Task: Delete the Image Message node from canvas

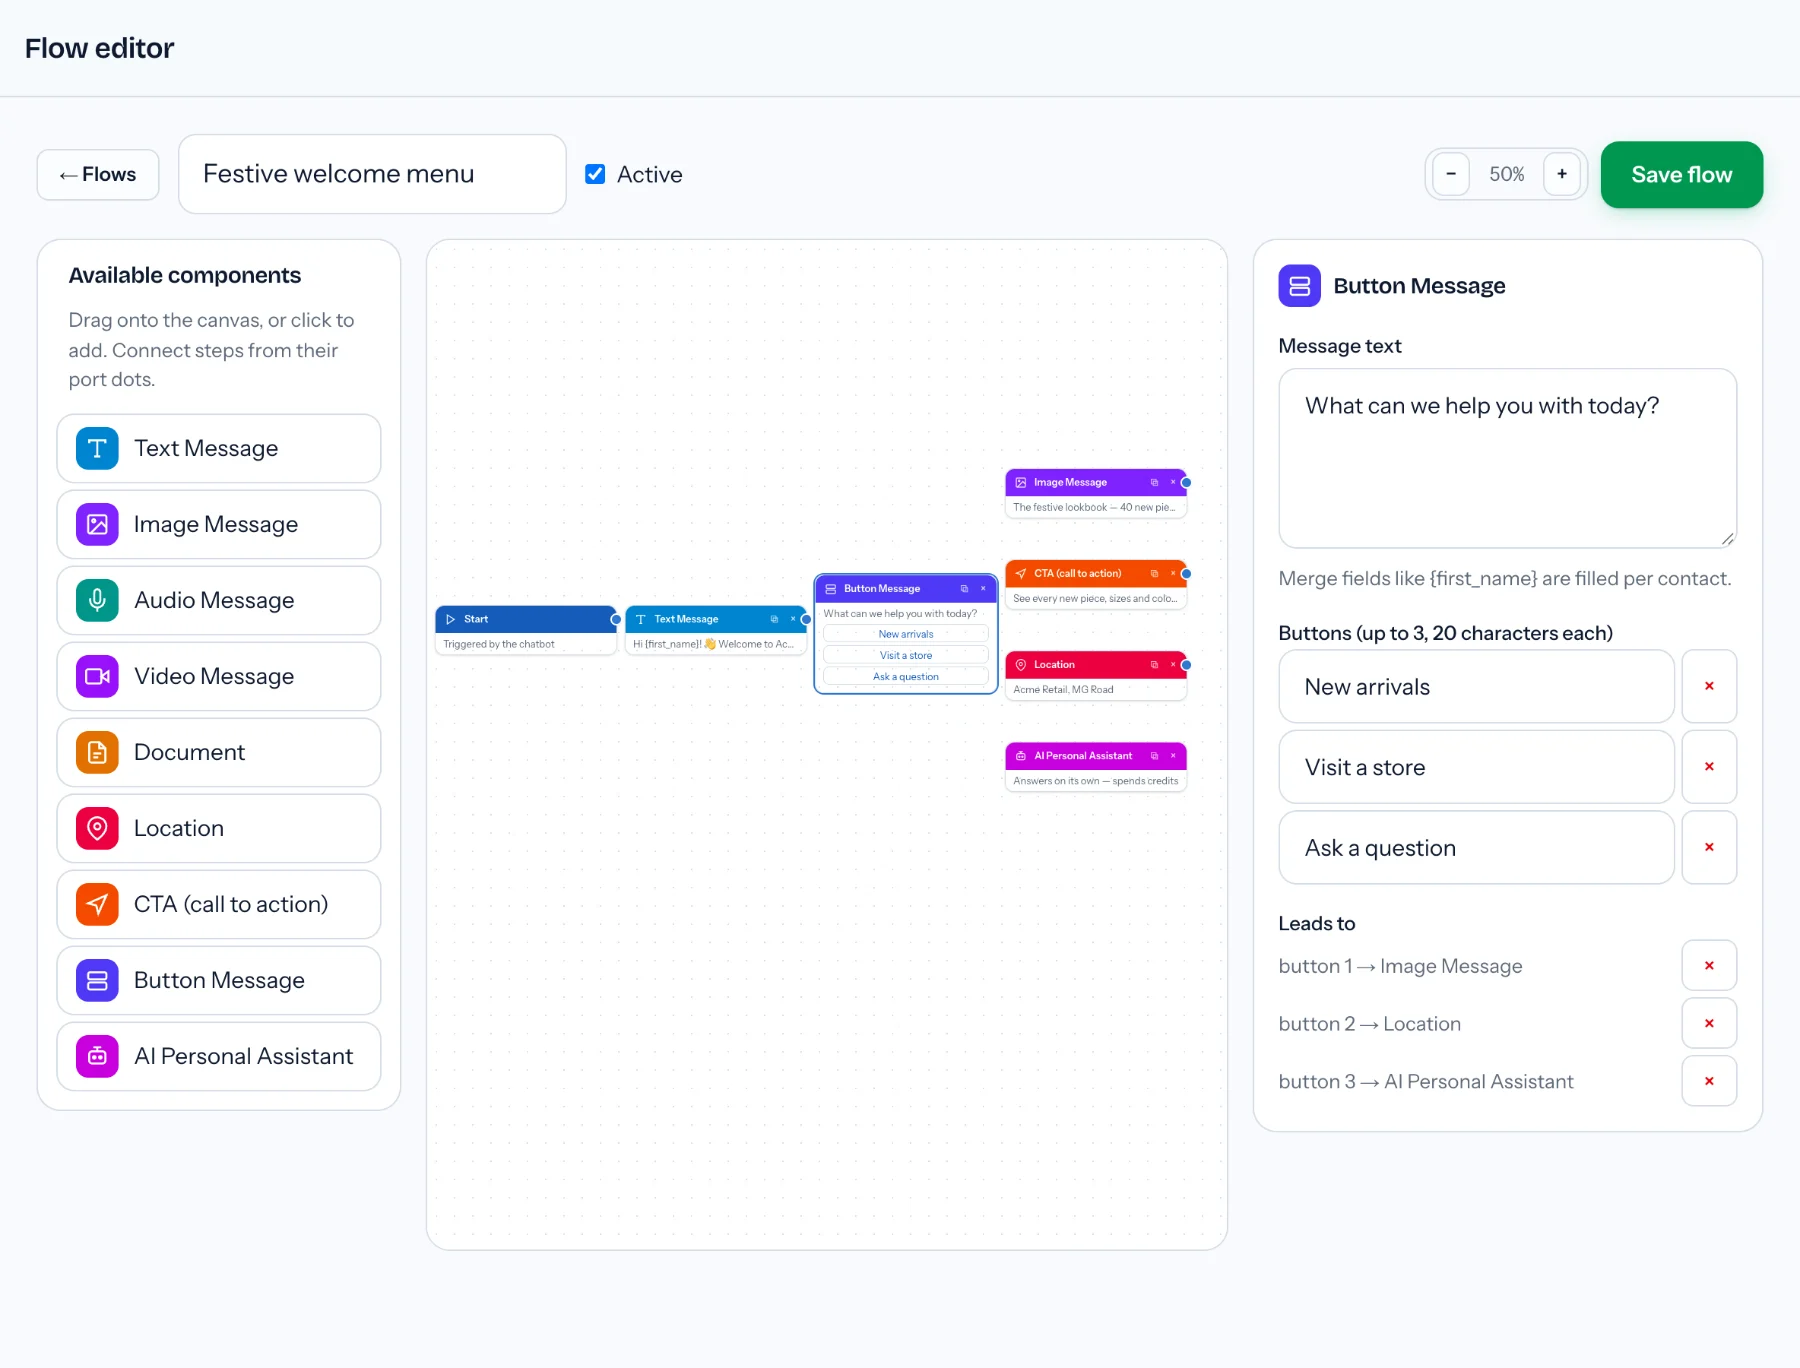Action: pyautogui.click(x=1173, y=482)
